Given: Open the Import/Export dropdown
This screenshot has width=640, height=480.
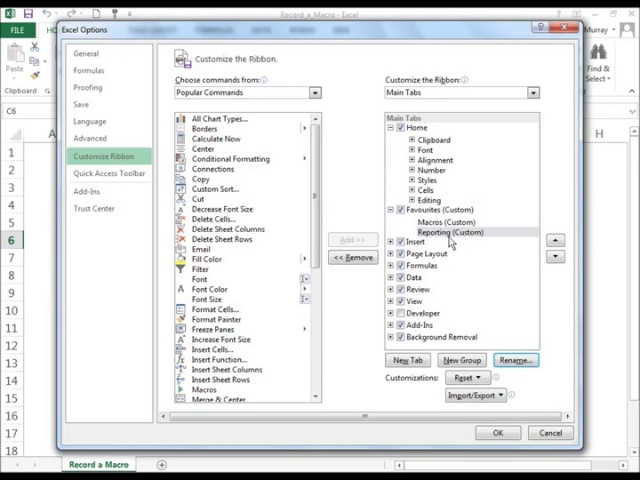Looking at the screenshot, I should 476,395.
